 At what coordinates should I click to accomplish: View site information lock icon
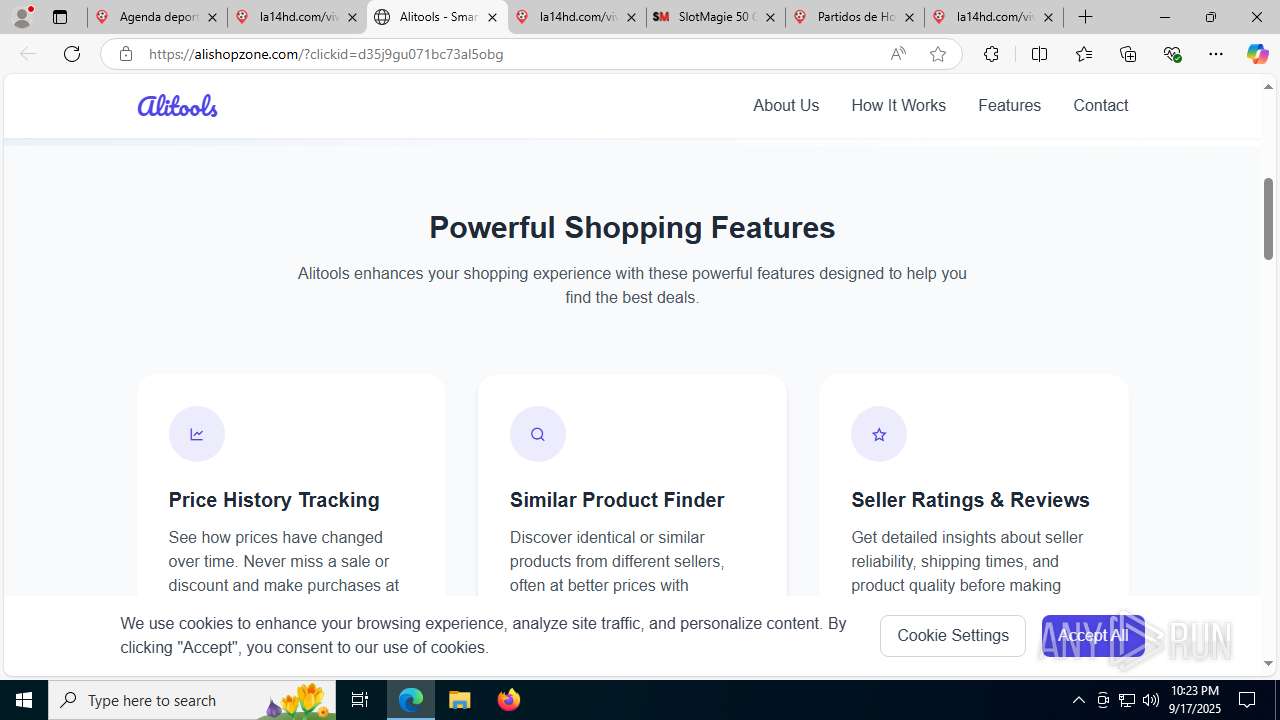pos(125,54)
